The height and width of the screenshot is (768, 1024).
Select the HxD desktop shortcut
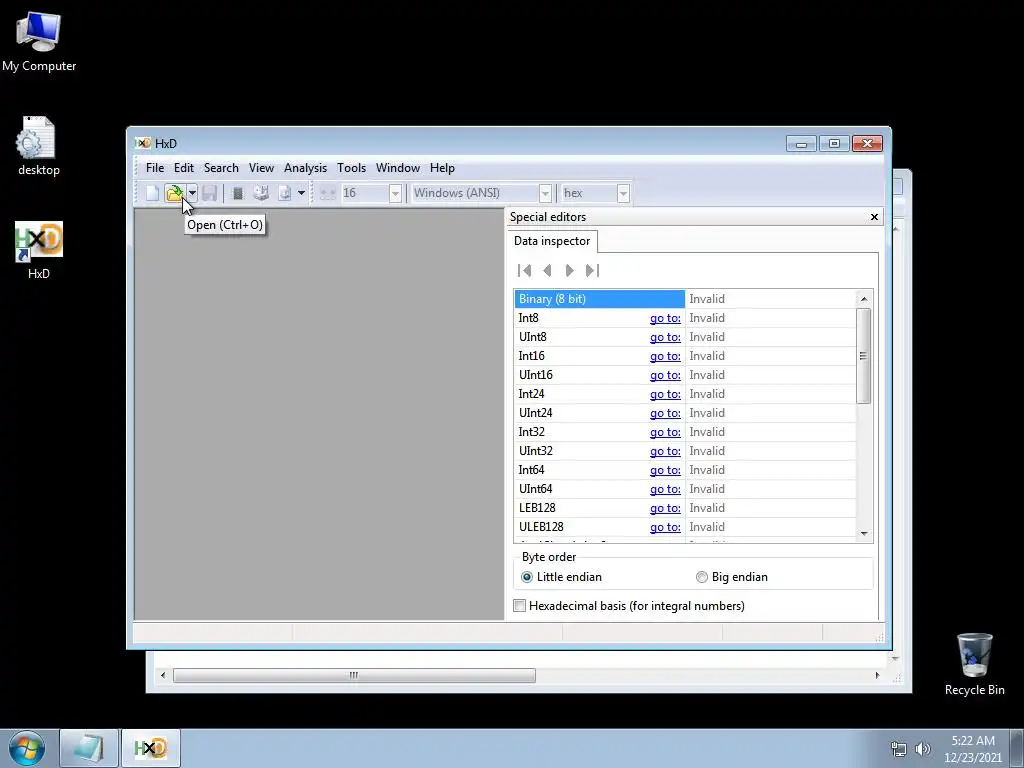(39, 250)
